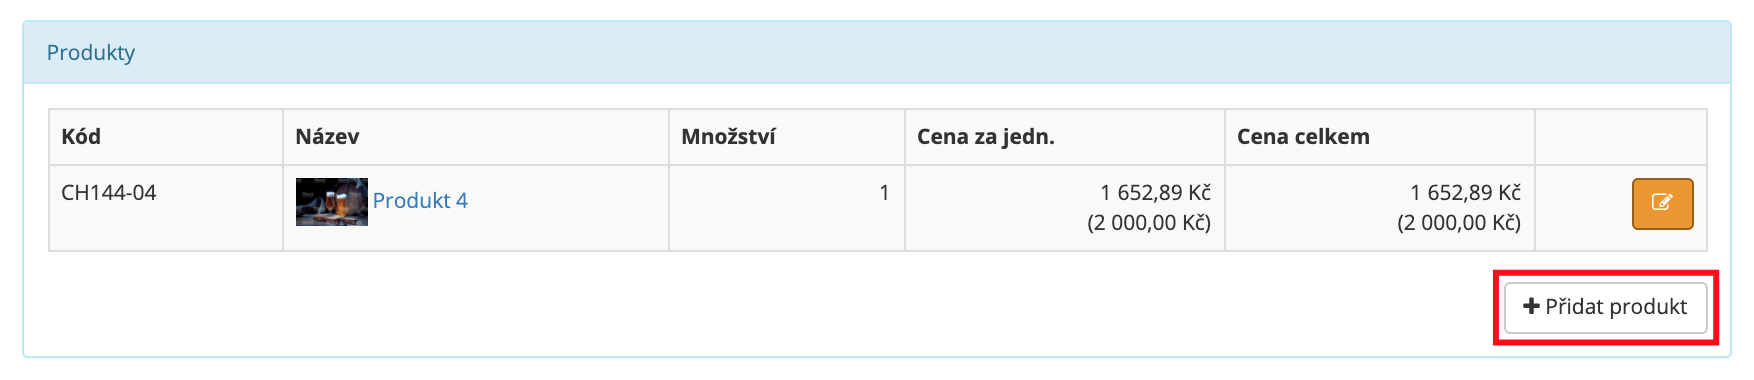Click the plus icon on Přidat produkt
This screenshot has height=380, width=1754.
pos(1531,306)
